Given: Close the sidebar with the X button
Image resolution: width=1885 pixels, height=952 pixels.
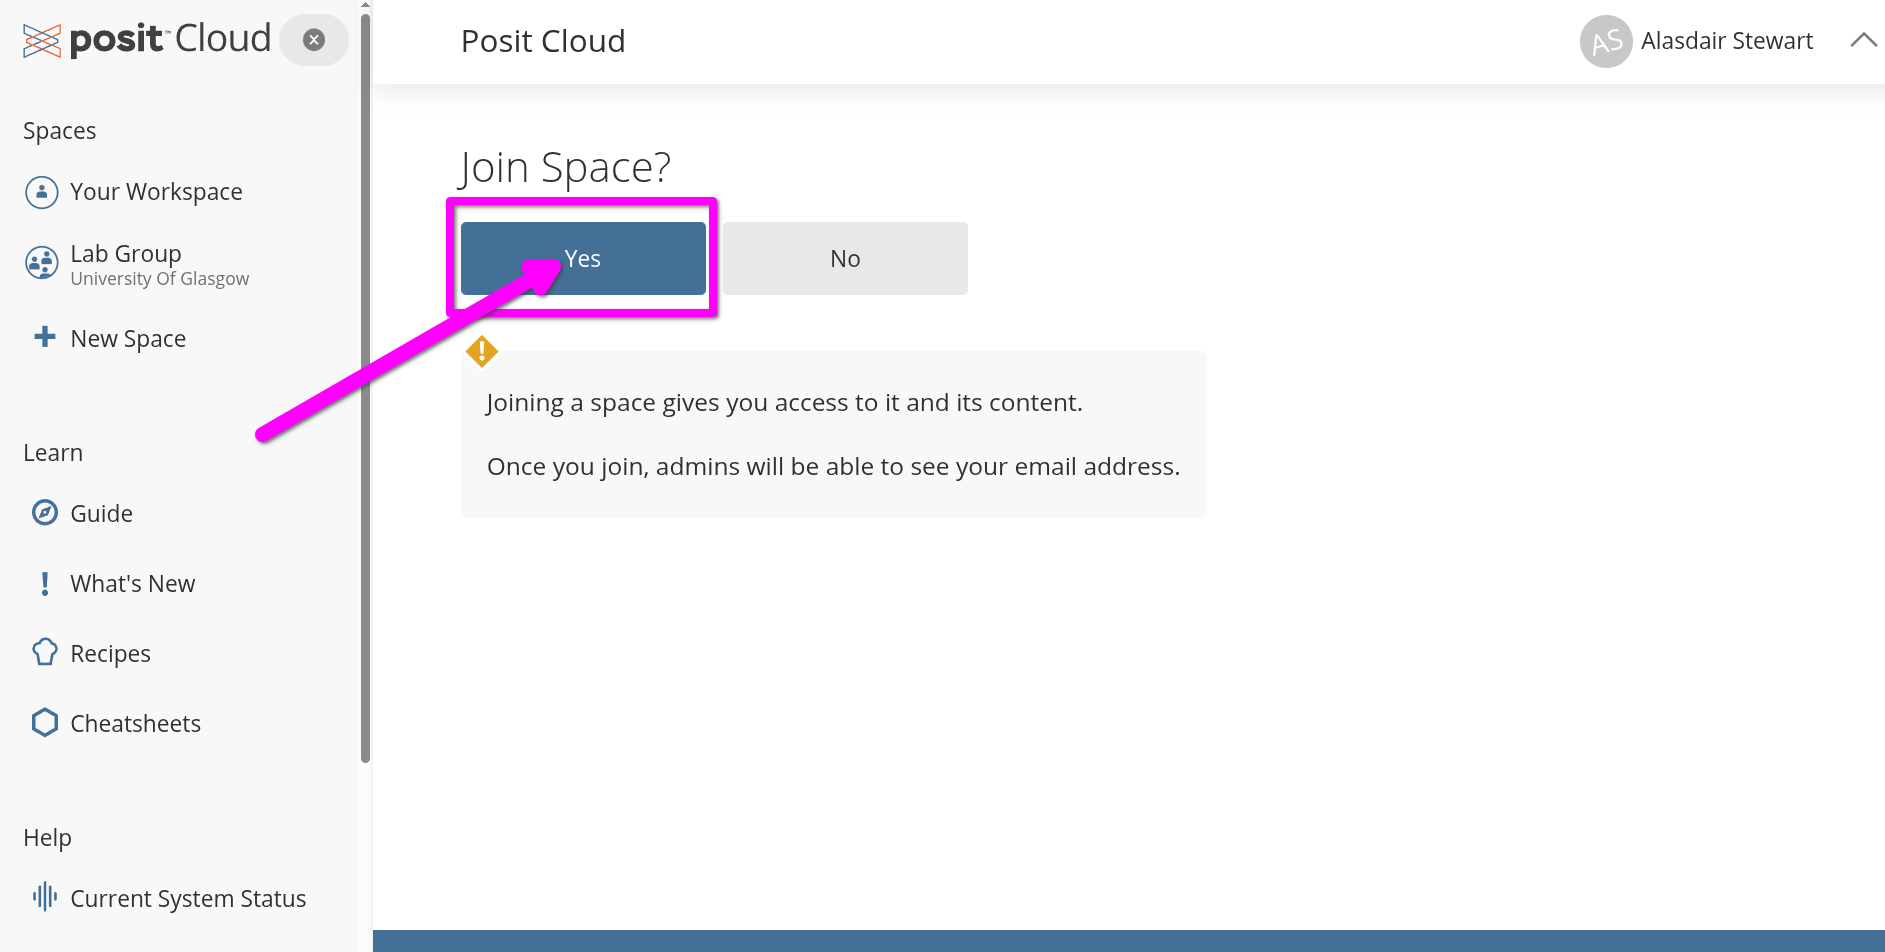Looking at the screenshot, I should 314,40.
